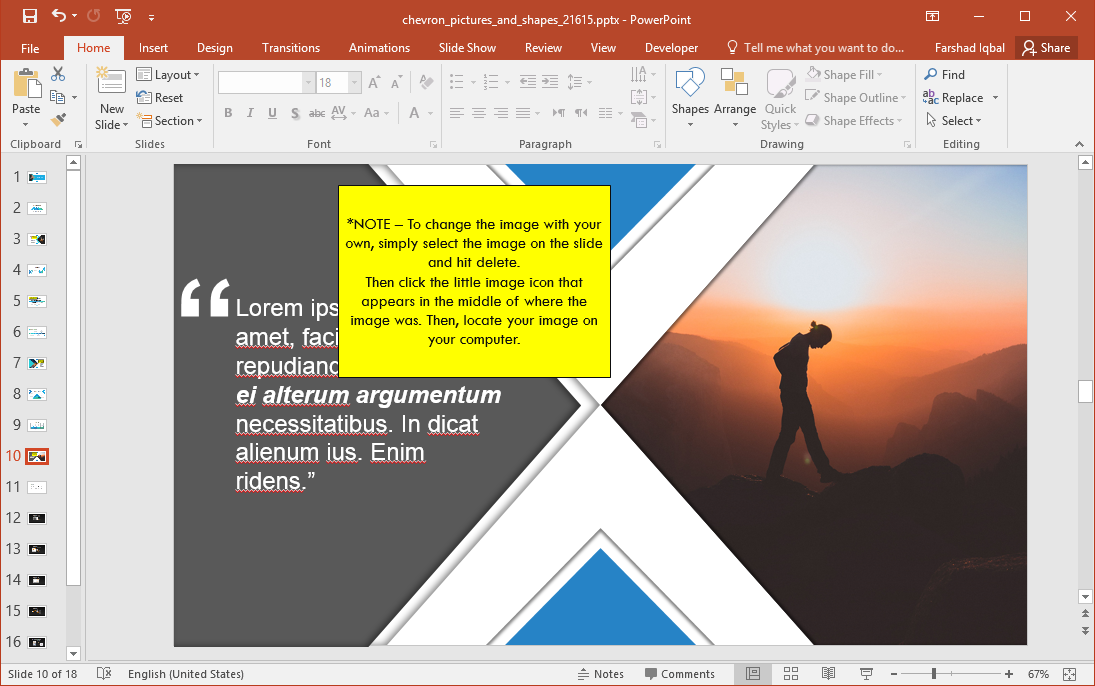
Task: Expand the Layout dropdown
Action: pyautogui.click(x=168, y=75)
